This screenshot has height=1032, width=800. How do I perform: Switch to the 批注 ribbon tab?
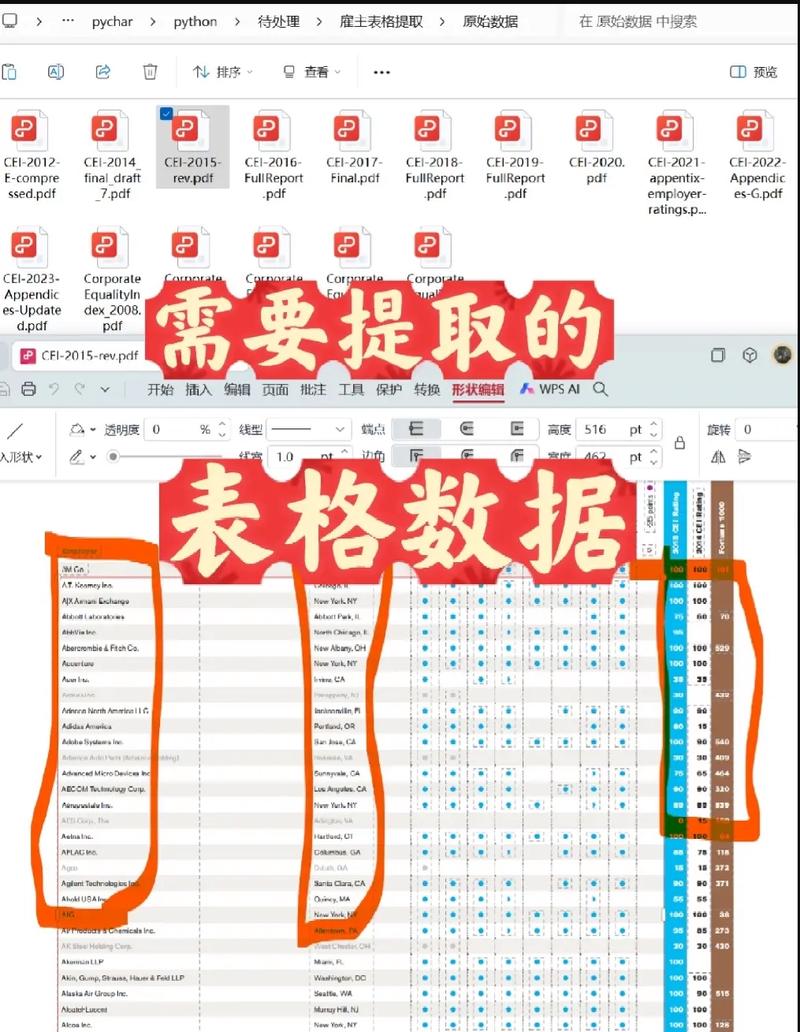[x=310, y=390]
